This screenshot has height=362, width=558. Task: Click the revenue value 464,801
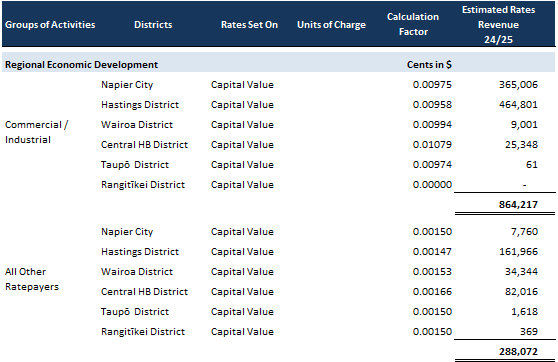[x=518, y=105]
